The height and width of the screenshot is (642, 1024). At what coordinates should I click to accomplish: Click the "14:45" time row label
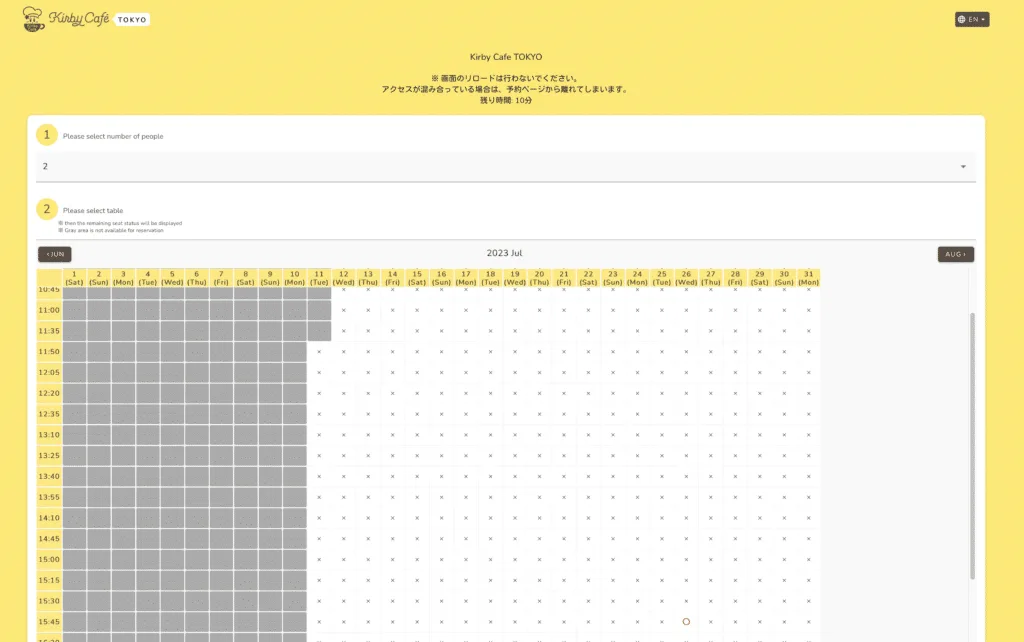49,539
